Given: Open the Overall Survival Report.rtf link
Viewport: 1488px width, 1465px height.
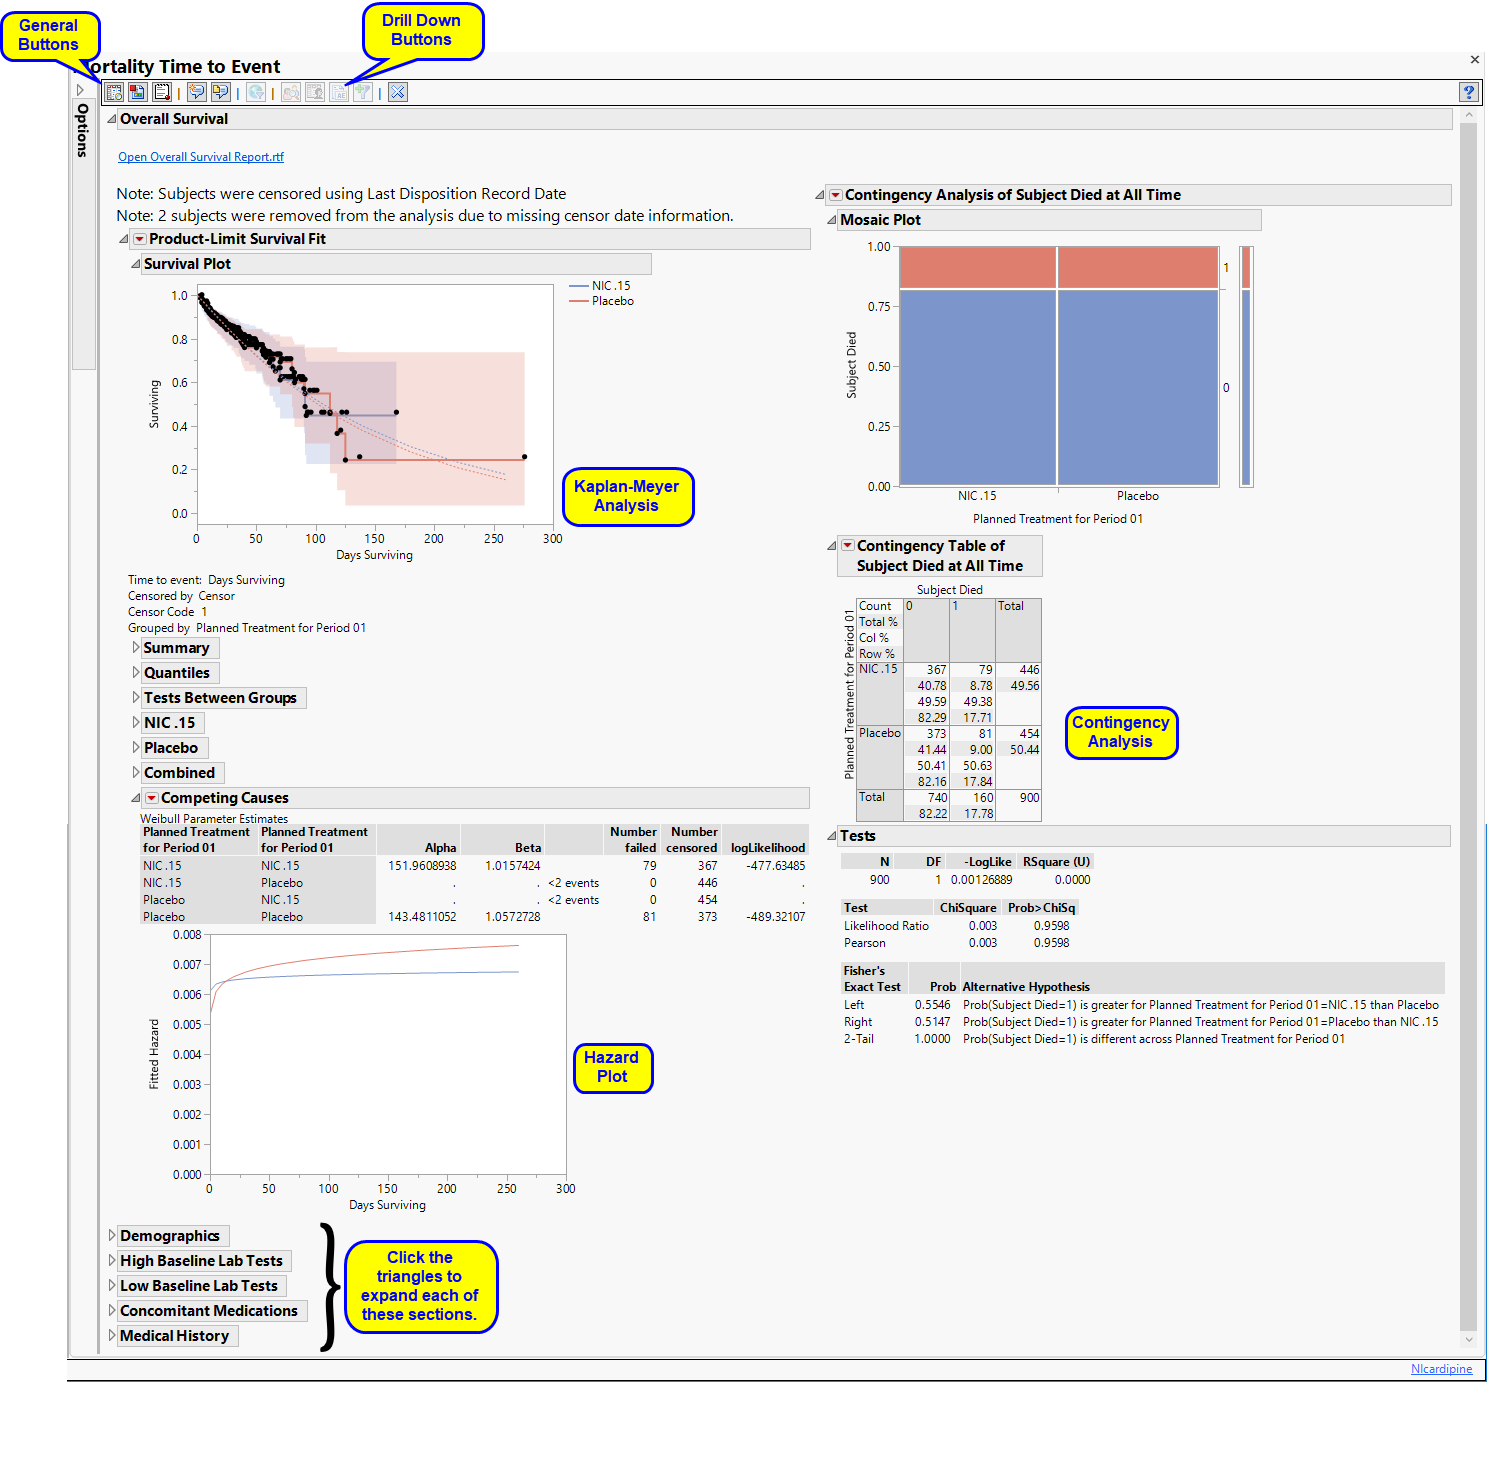Looking at the screenshot, I should 201,157.
